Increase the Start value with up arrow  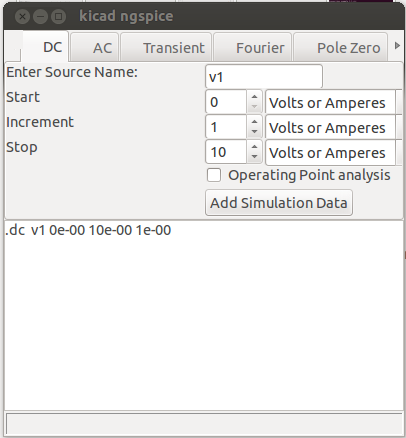[254, 97]
